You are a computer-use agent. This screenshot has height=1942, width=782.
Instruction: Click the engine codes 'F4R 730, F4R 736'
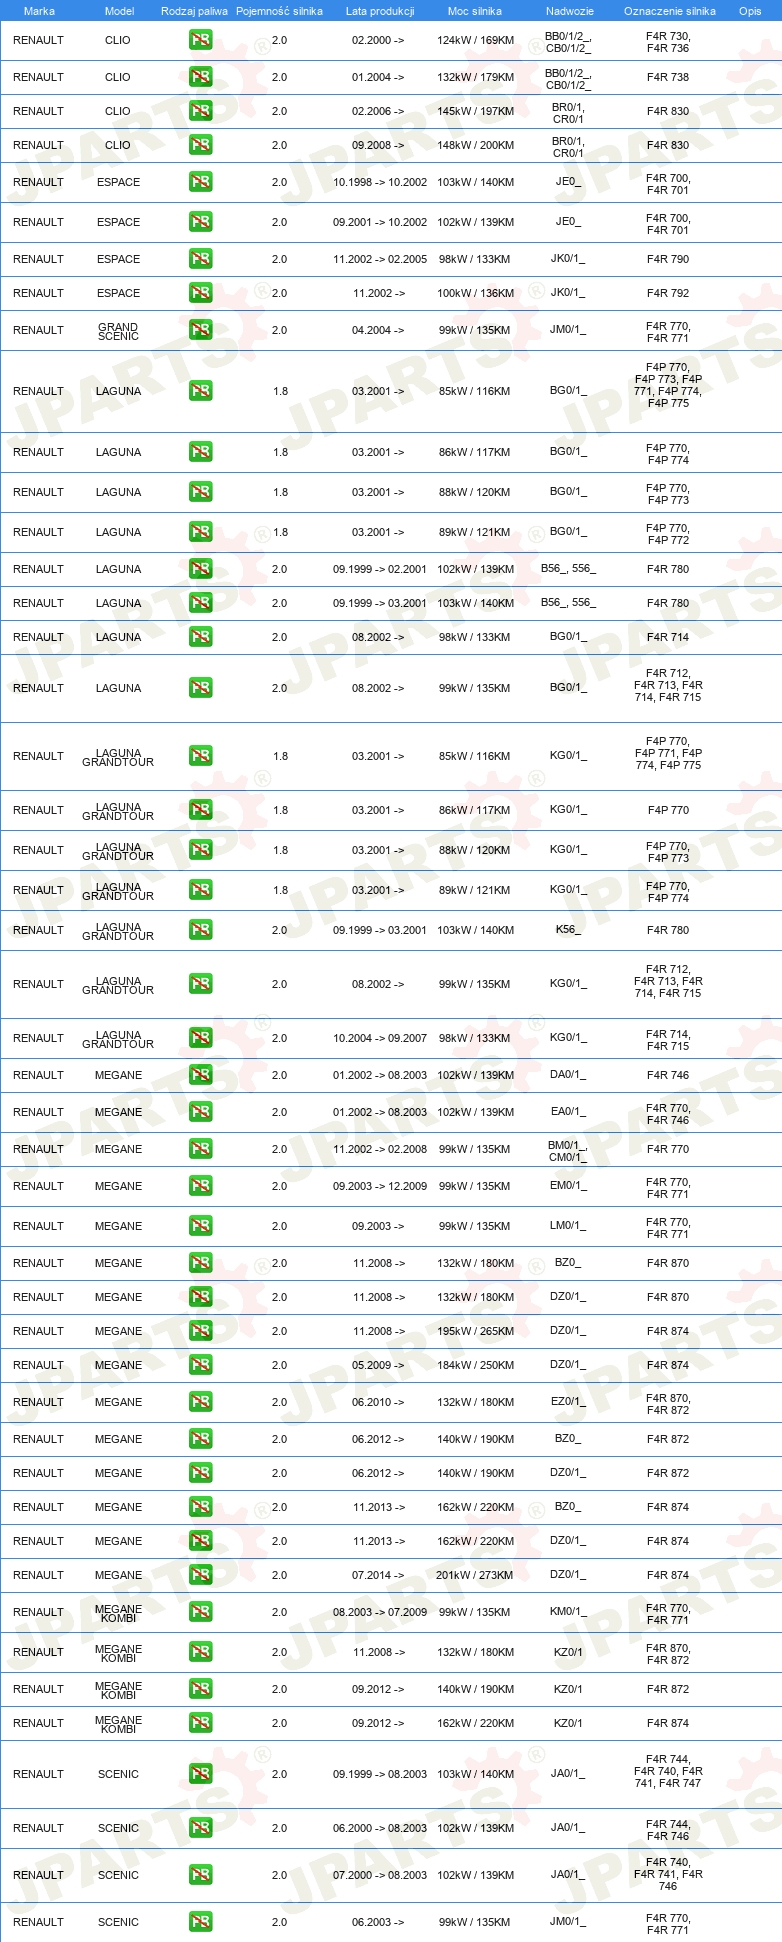coord(668,42)
